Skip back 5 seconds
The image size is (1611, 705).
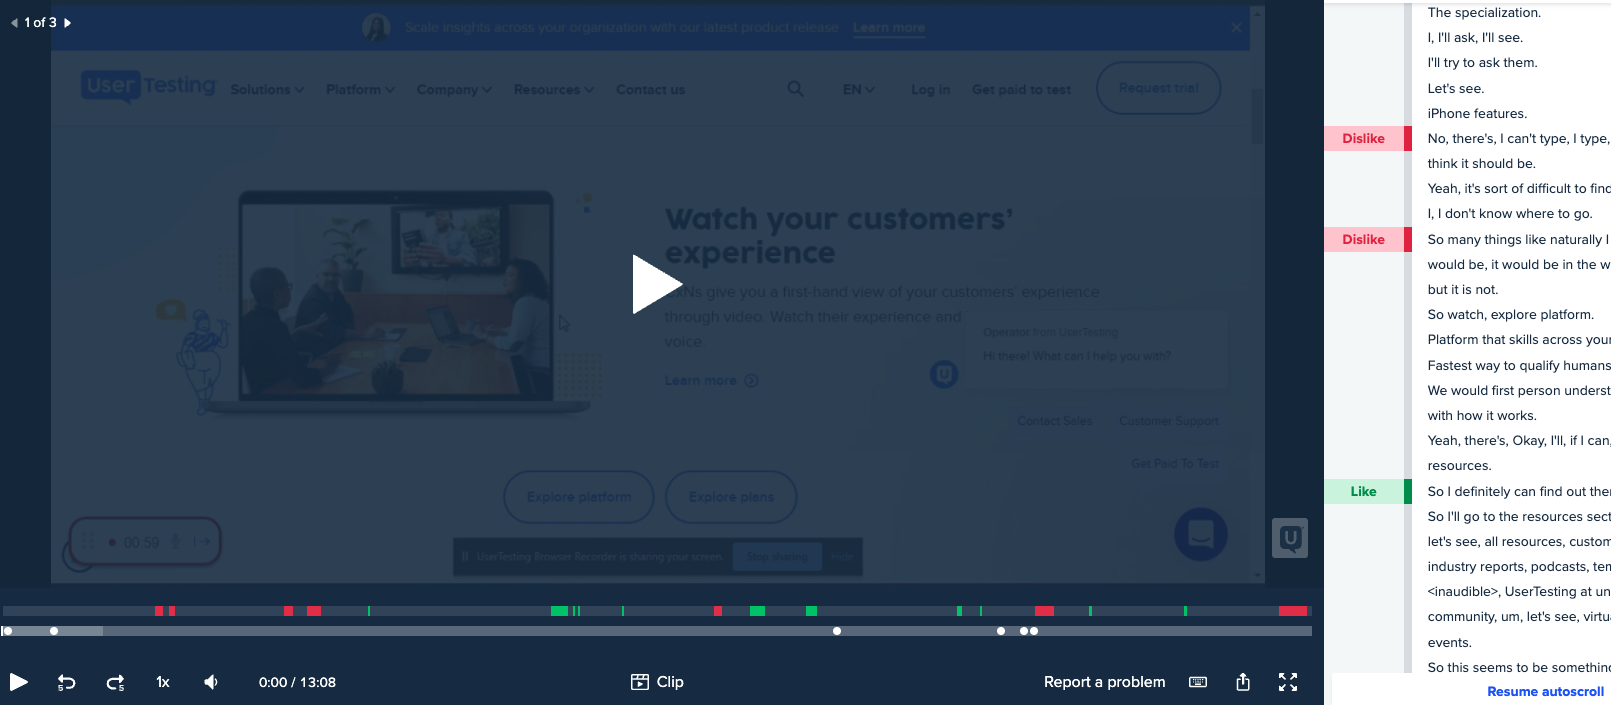point(66,682)
